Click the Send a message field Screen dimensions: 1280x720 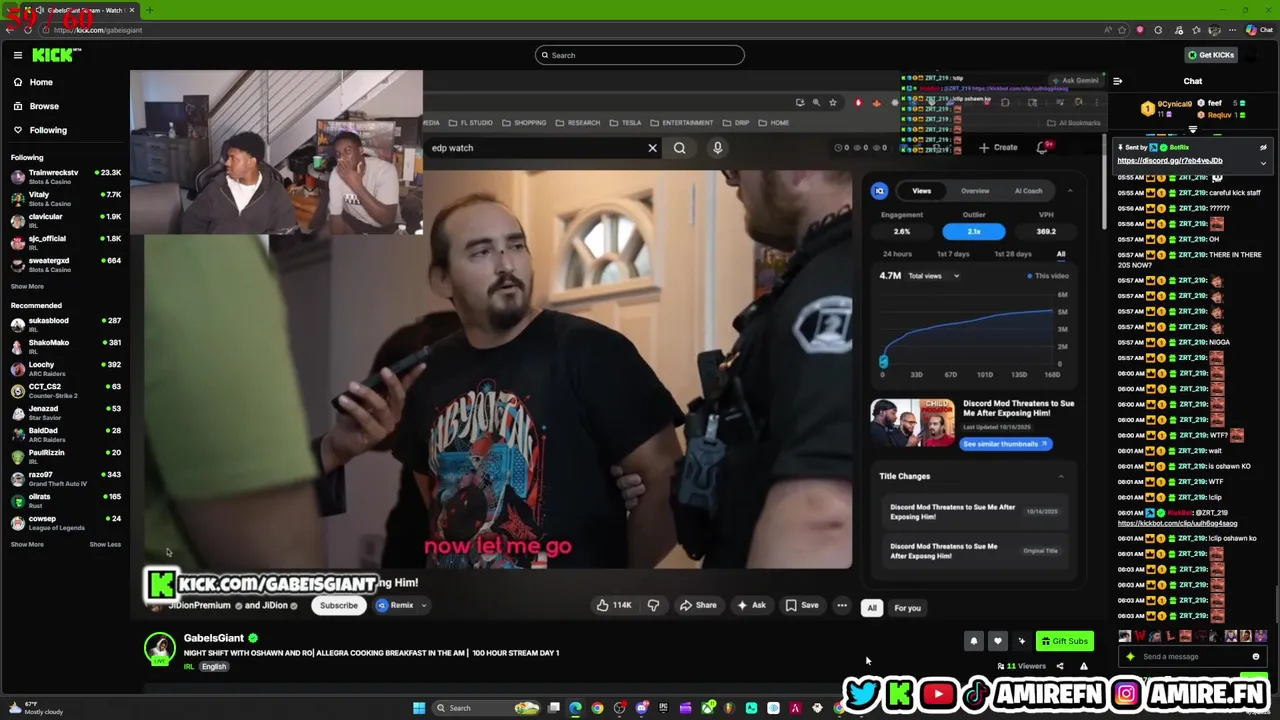click(1190, 657)
